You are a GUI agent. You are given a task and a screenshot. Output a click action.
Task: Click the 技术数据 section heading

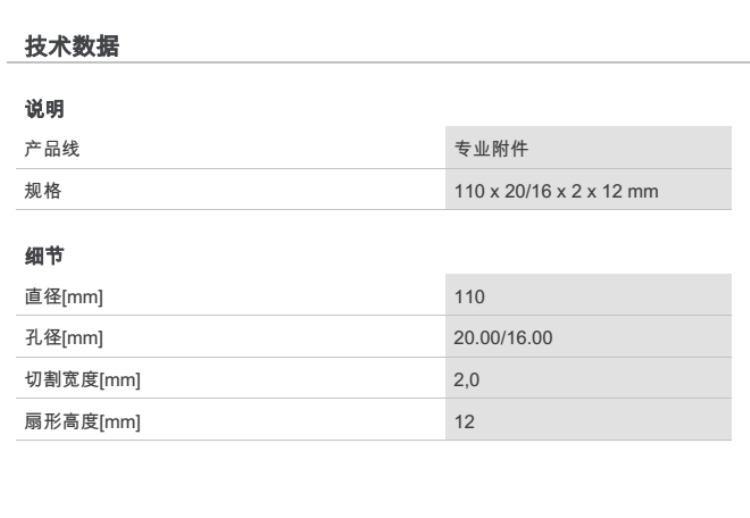pos(72,45)
